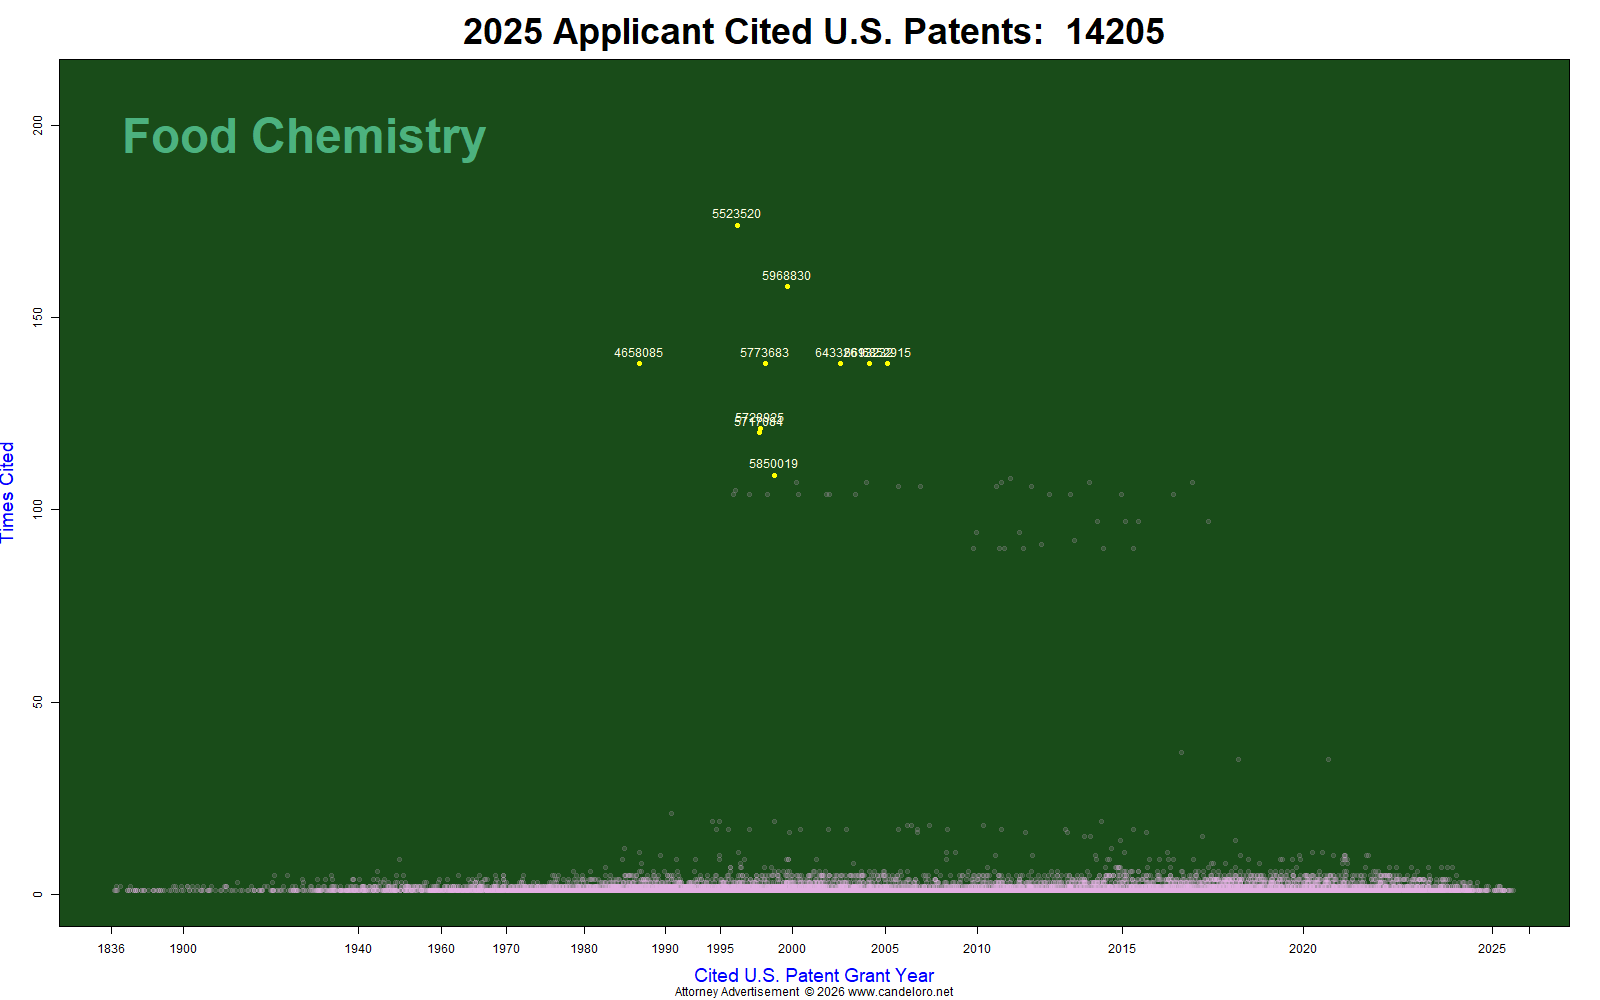Click the Food Chemistry heading text

[x=304, y=136]
